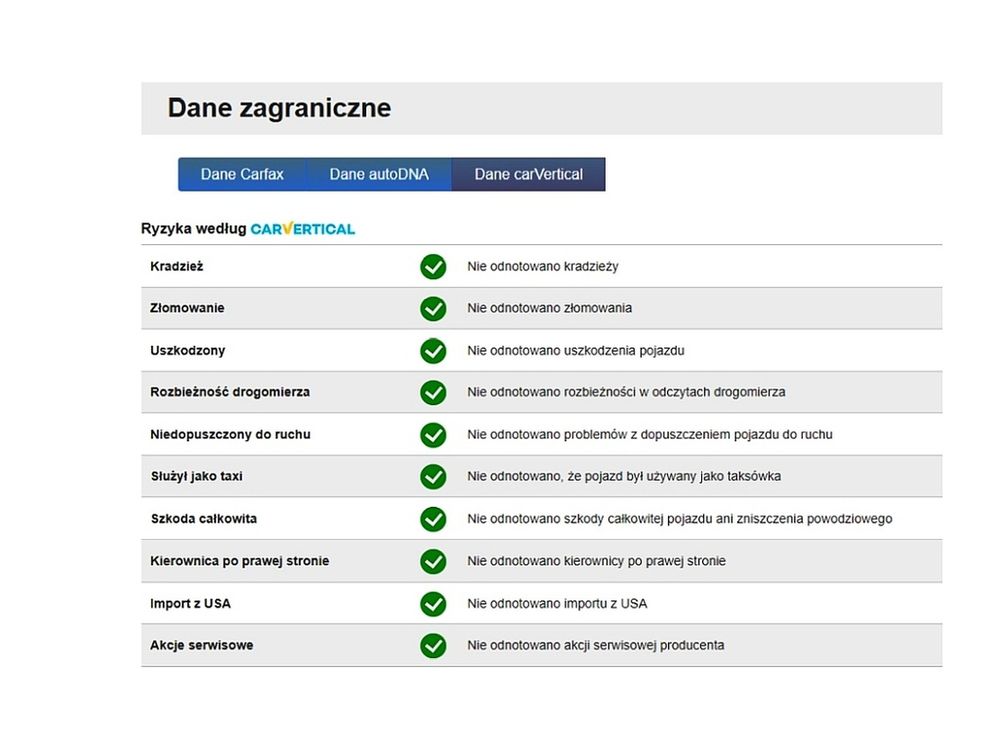Select the Szkoda całkowita description text
The height and width of the screenshot is (750, 1000).
click(x=679, y=519)
